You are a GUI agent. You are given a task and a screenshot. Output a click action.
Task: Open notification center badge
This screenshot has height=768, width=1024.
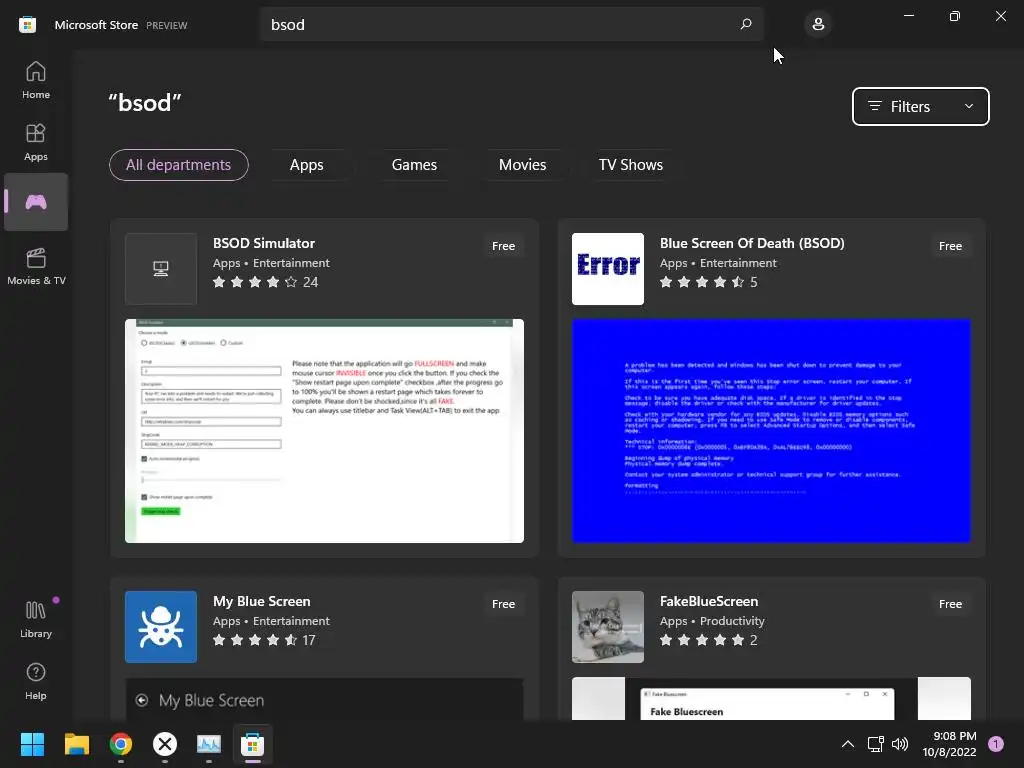click(x=996, y=744)
